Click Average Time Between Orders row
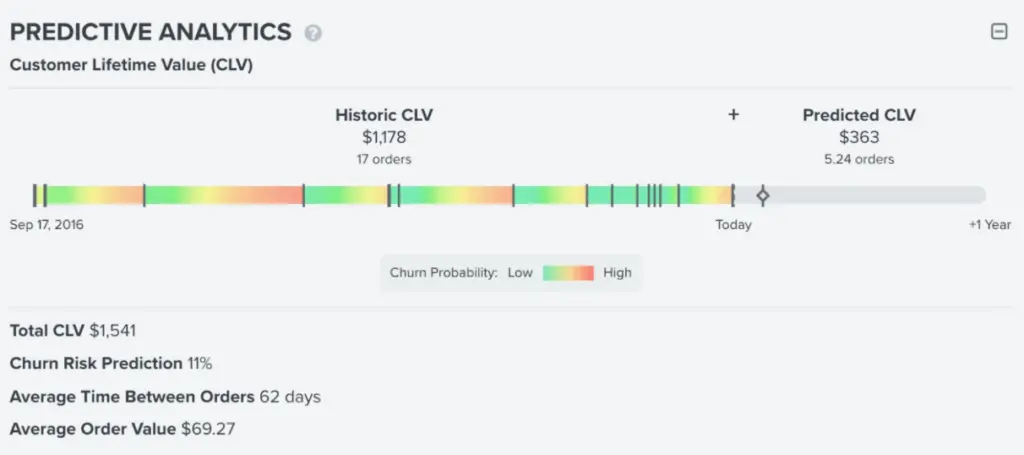1024x455 pixels. pos(165,397)
